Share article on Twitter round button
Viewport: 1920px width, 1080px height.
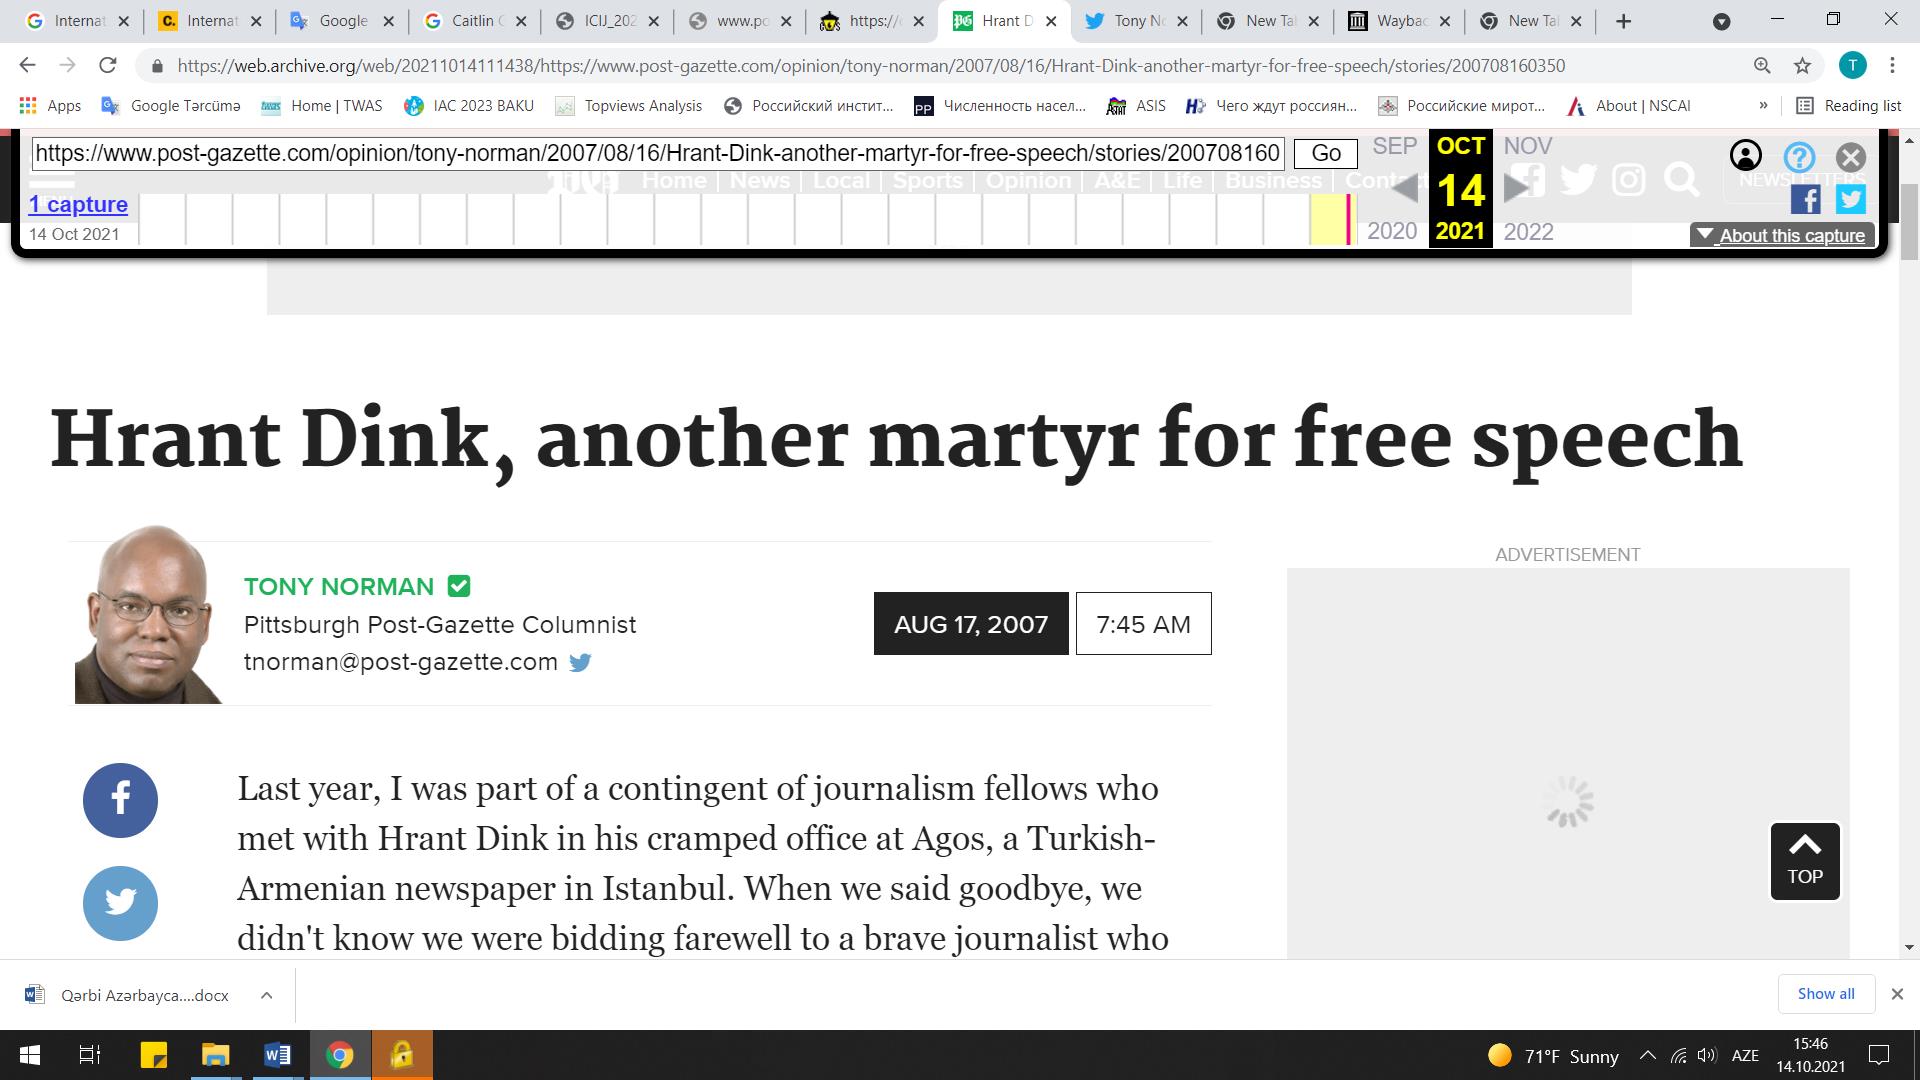point(120,903)
